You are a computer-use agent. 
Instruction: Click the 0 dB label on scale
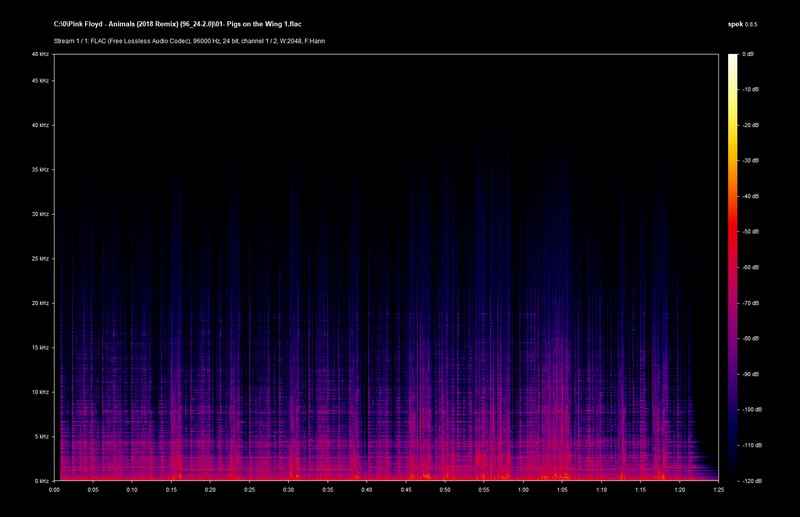pos(748,54)
